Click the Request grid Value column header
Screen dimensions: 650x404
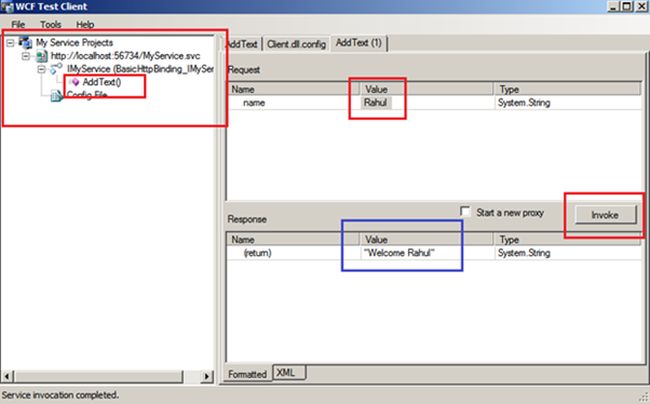[x=427, y=89]
